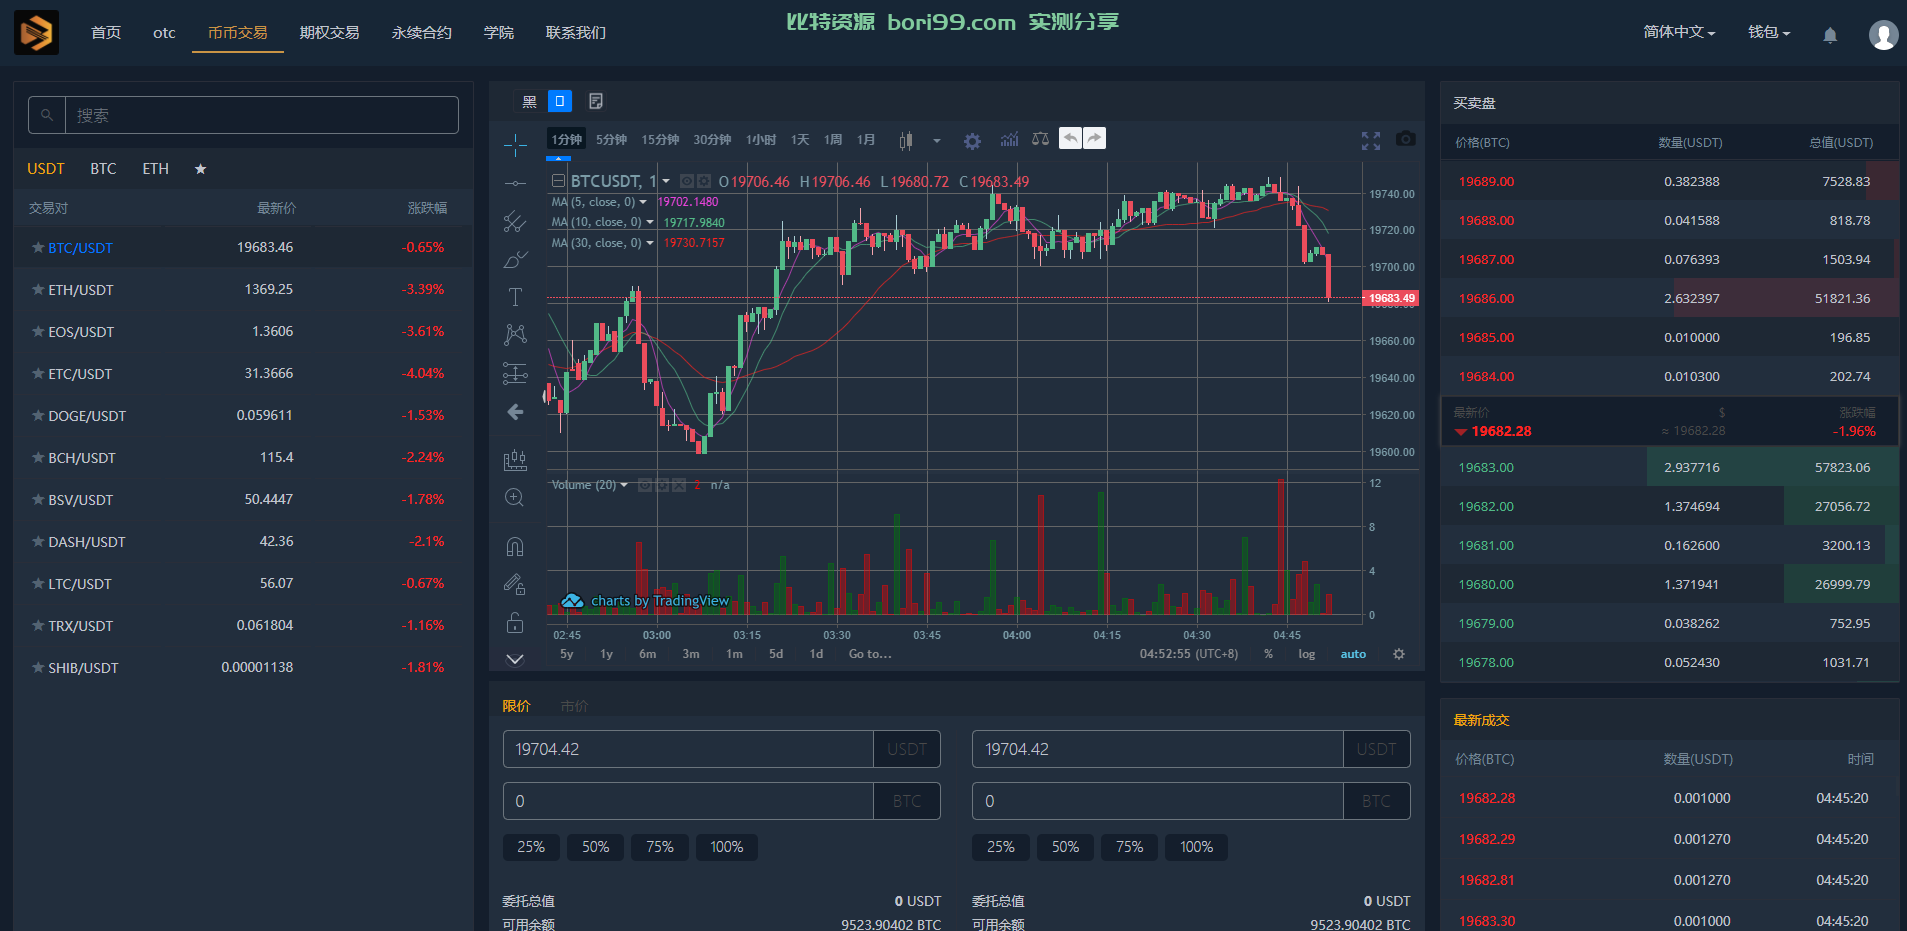This screenshot has height=931, width=1907.
Task: Undo last chart action
Action: pos(1070,139)
